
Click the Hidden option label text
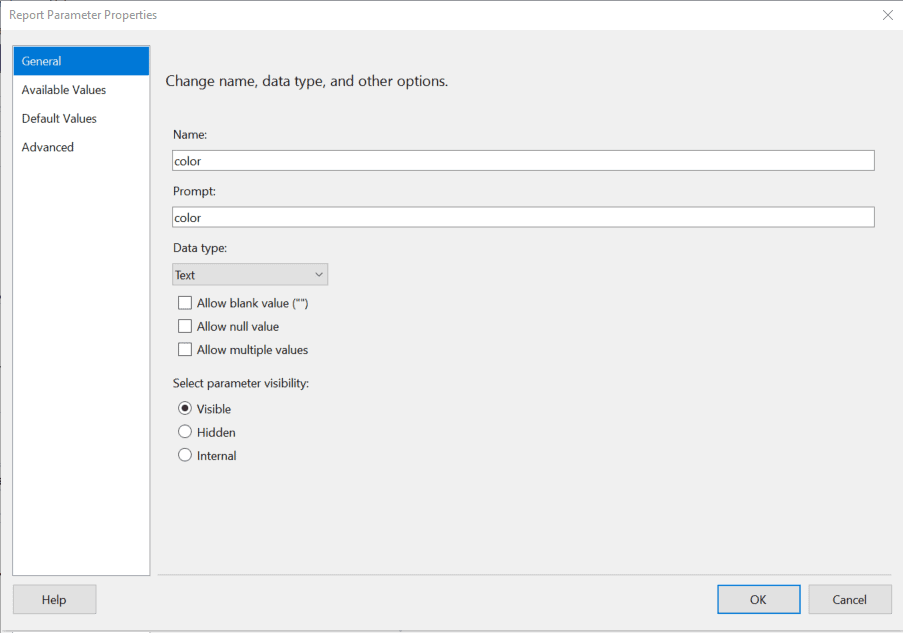[x=216, y=433]
